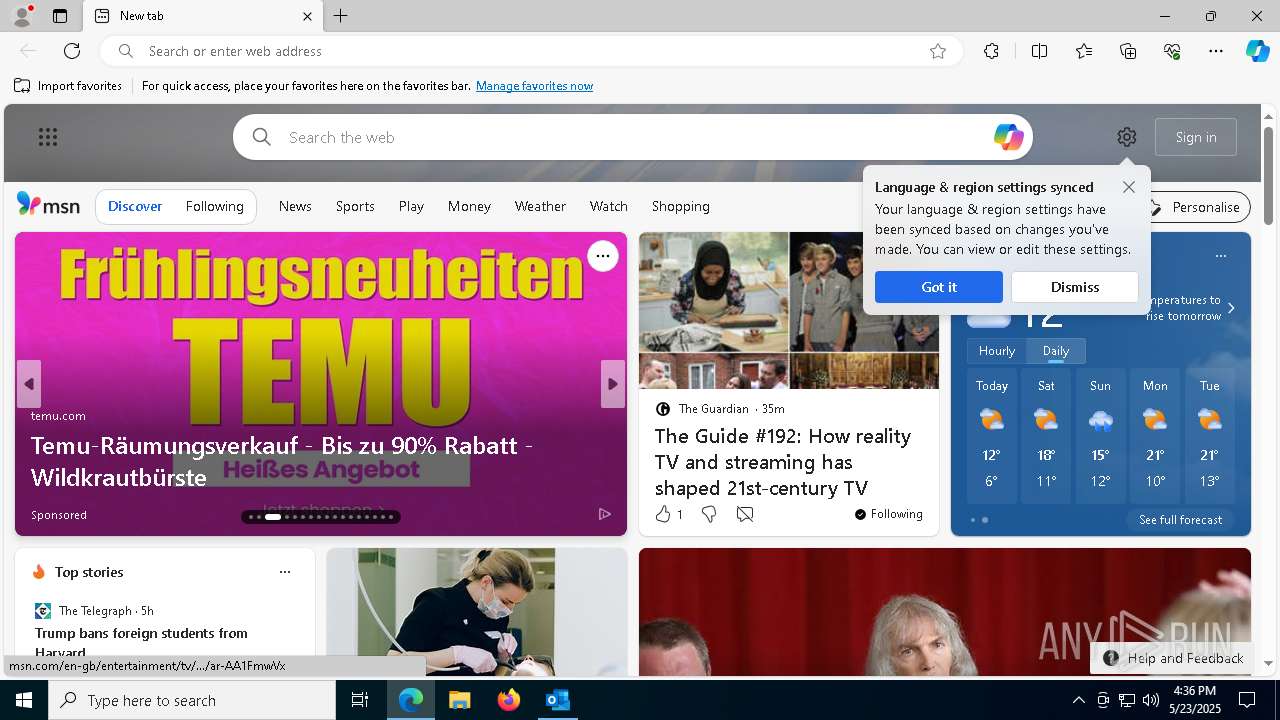Show previous carousel slide arrow
Viewport: 1280px width, 720px height.
[29, 384]
